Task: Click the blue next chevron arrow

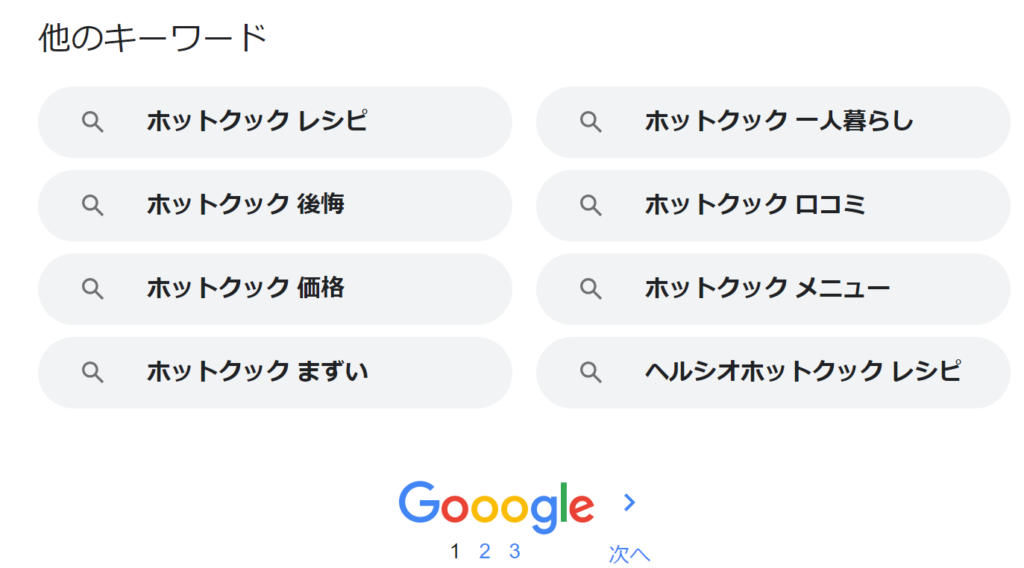Action: pyautogui.click(x=630, y=502)
